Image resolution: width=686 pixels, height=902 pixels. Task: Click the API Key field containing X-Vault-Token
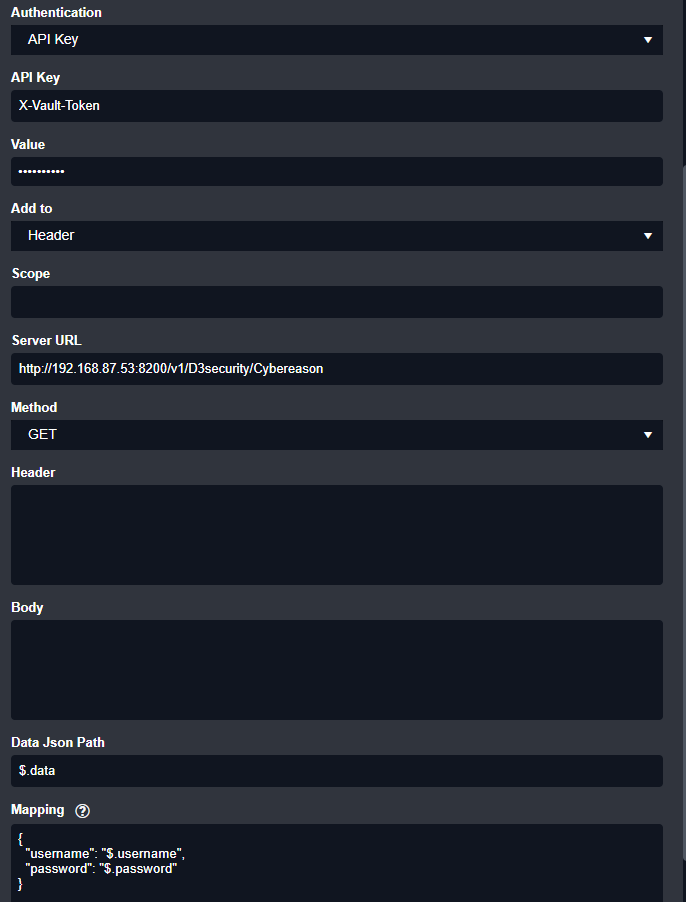336,105
